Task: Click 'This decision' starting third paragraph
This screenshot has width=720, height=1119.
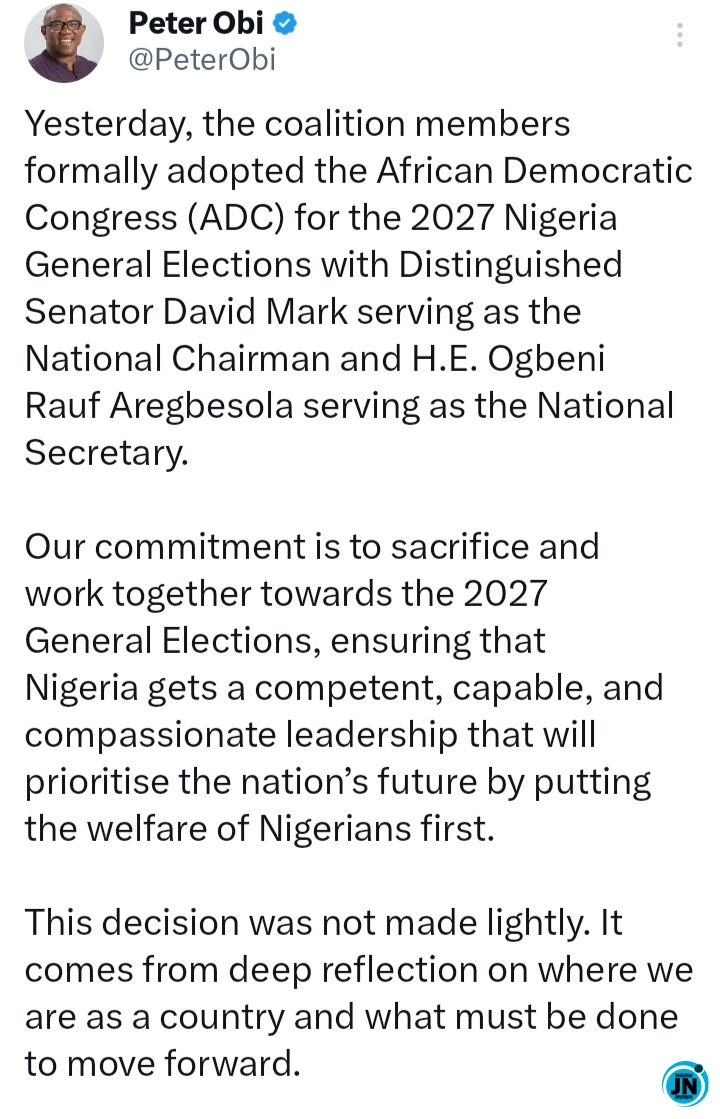Action: [x=131, y=923]
